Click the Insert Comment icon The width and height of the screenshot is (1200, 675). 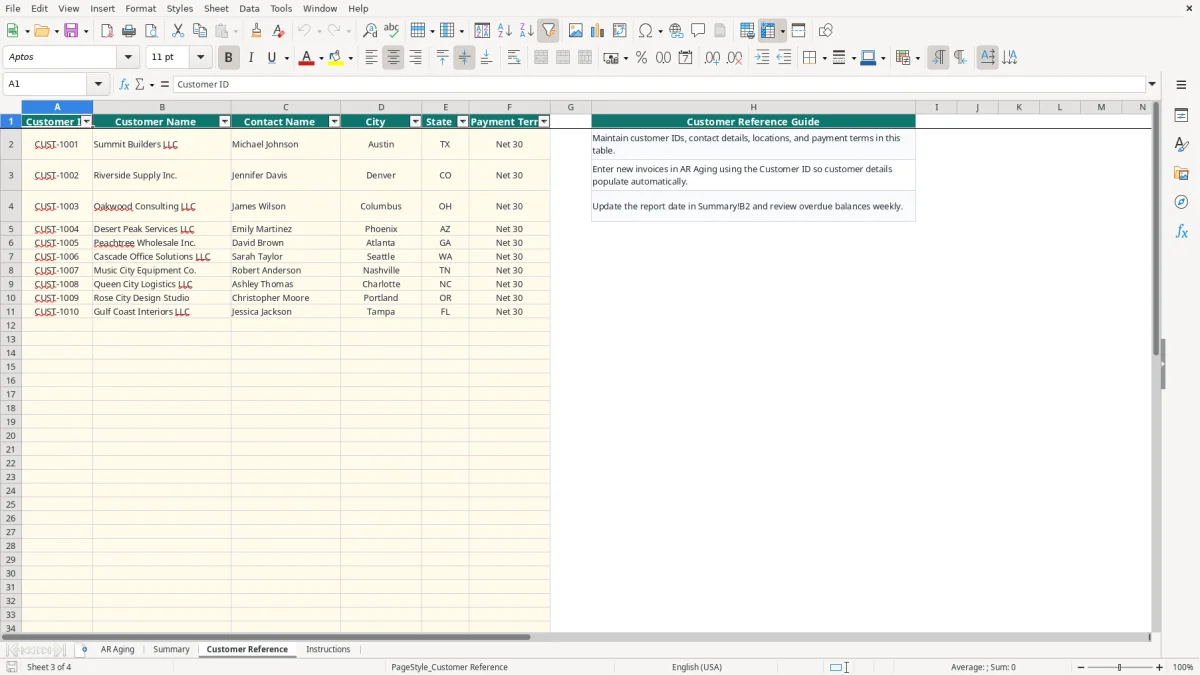(x=698, y=31)
